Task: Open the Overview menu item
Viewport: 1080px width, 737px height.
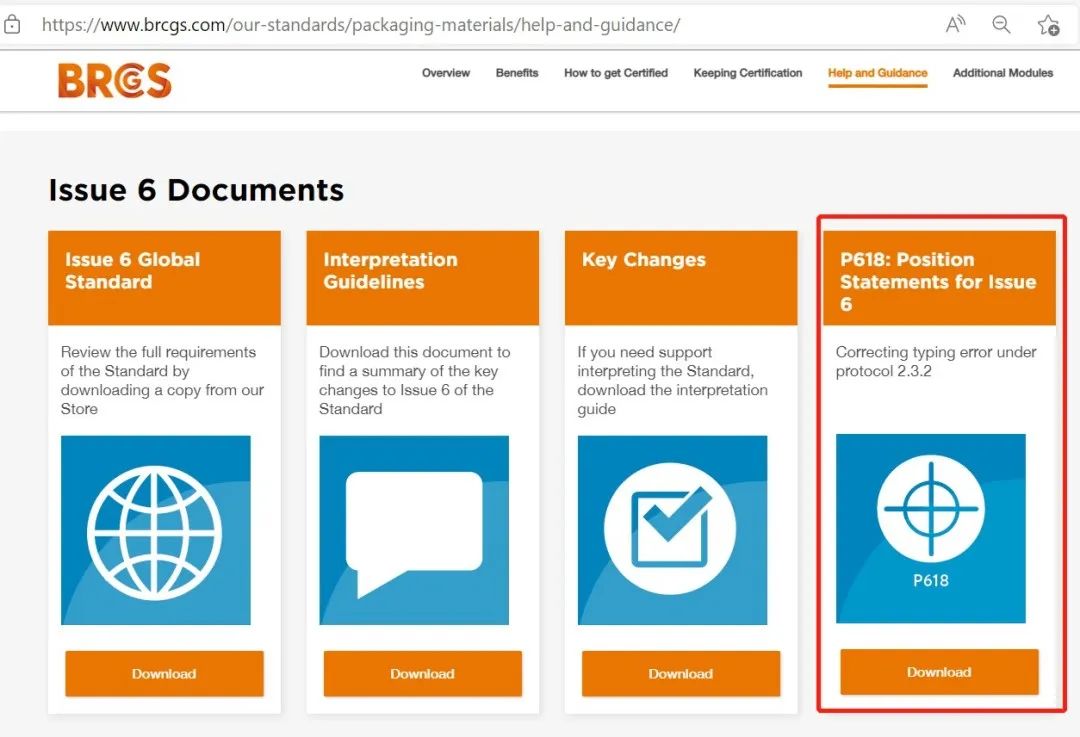Action: click(x=445, y=73)
